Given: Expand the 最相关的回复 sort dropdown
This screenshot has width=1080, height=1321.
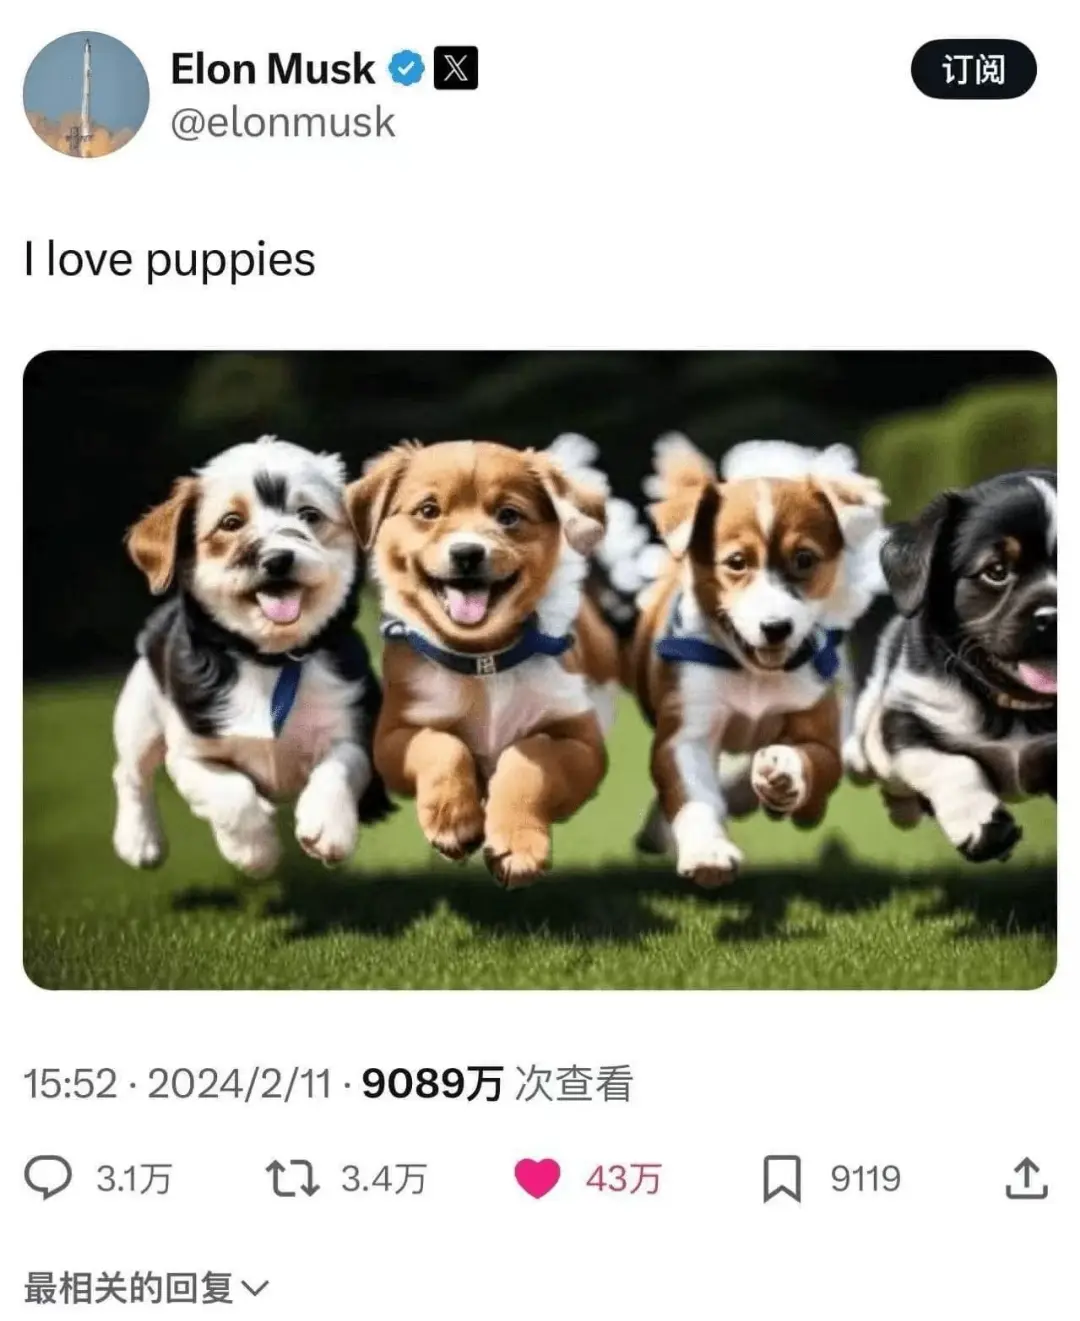Looking at the screenshot, I should (146, 1287).
